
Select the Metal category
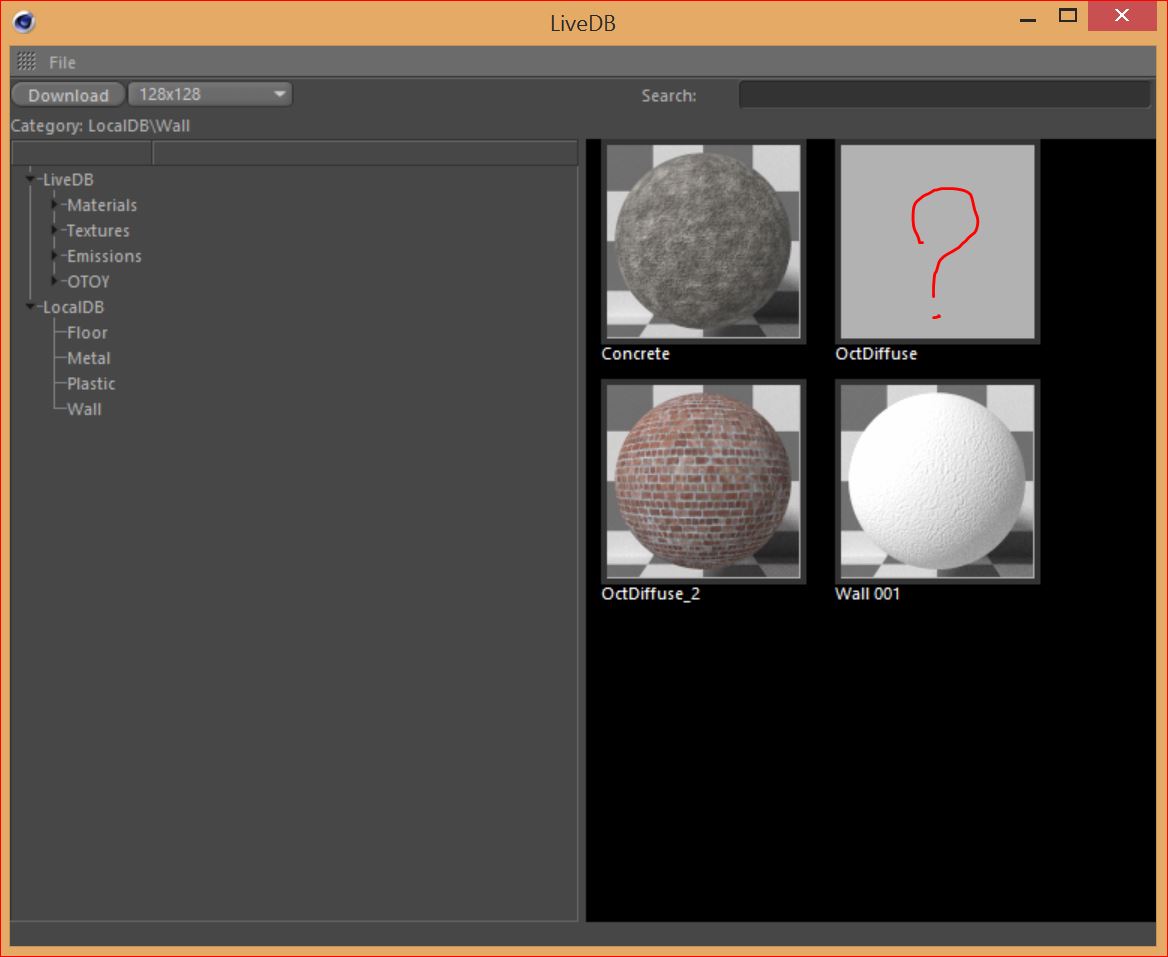tap(89, 358)
